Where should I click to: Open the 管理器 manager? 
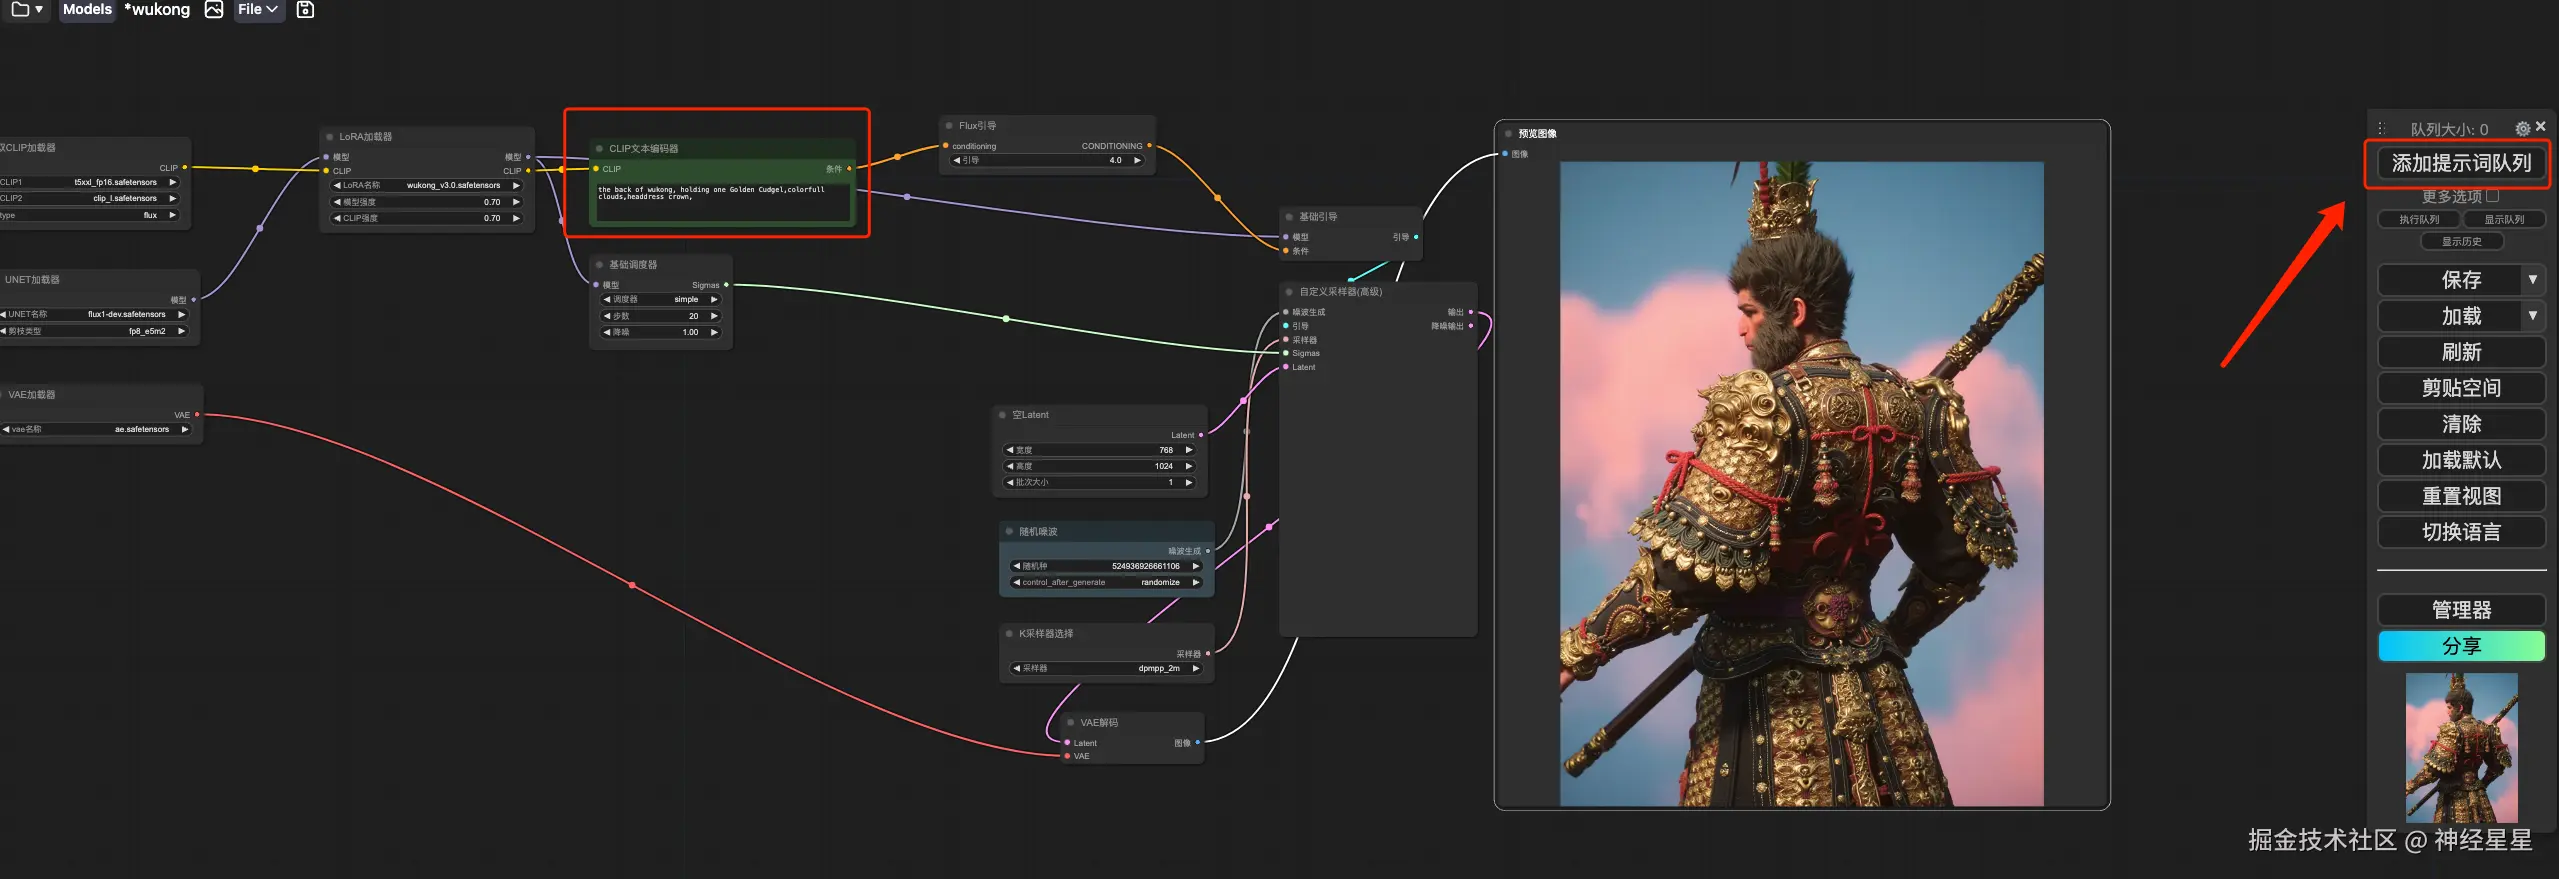pos(2461,610)
